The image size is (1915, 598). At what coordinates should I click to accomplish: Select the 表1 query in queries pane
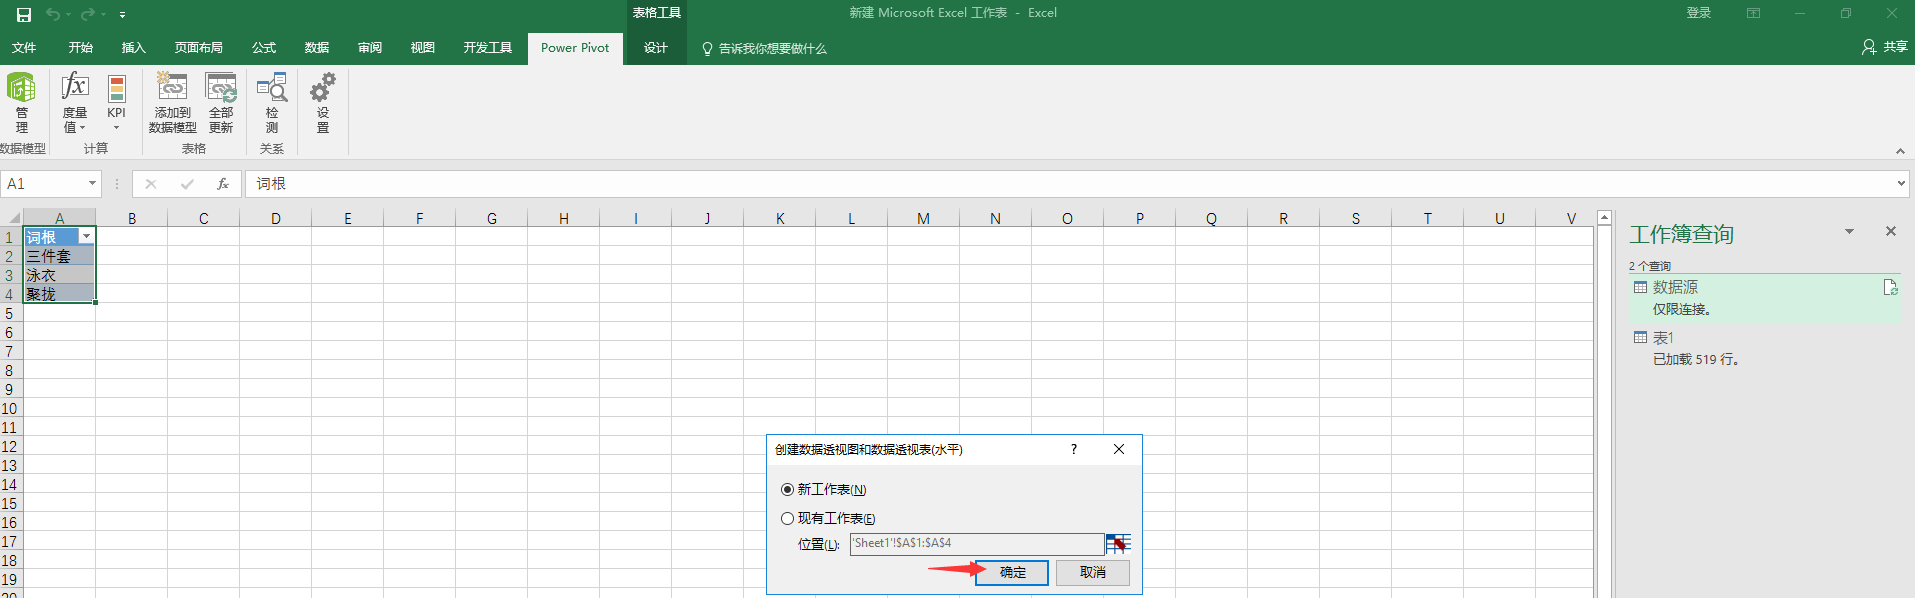pos(1765,348)
